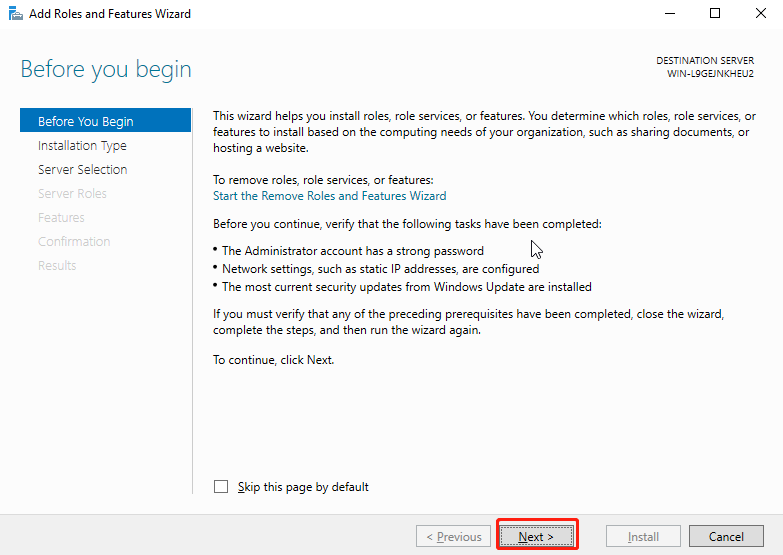Click the Features step in sidebar

(x=61, y=218)
